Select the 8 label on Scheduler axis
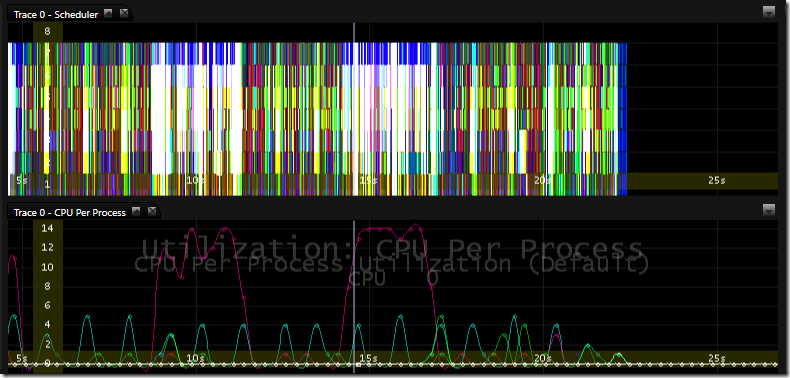The width and height of the screenshot is (790, 378). pyautogui.click(x=47, y=32)
